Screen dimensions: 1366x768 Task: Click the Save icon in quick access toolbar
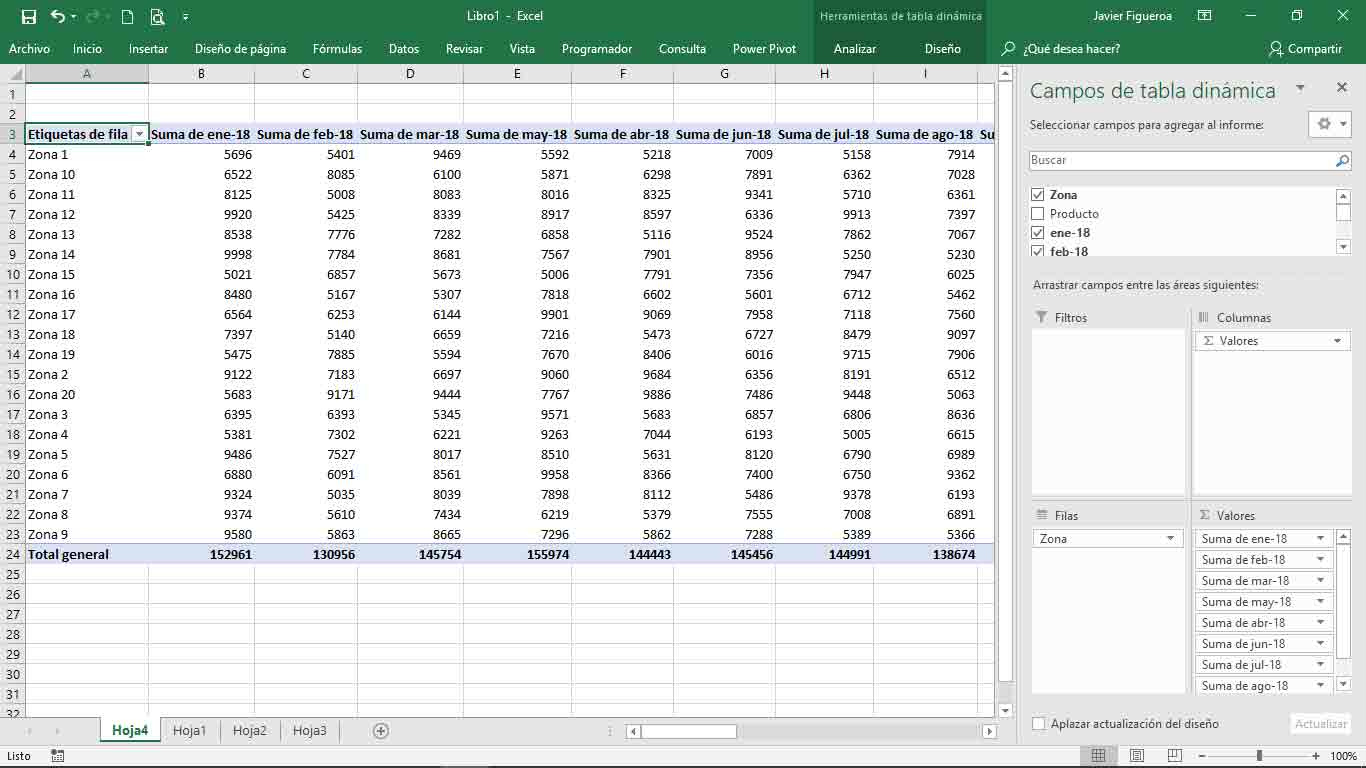(28, 16)
